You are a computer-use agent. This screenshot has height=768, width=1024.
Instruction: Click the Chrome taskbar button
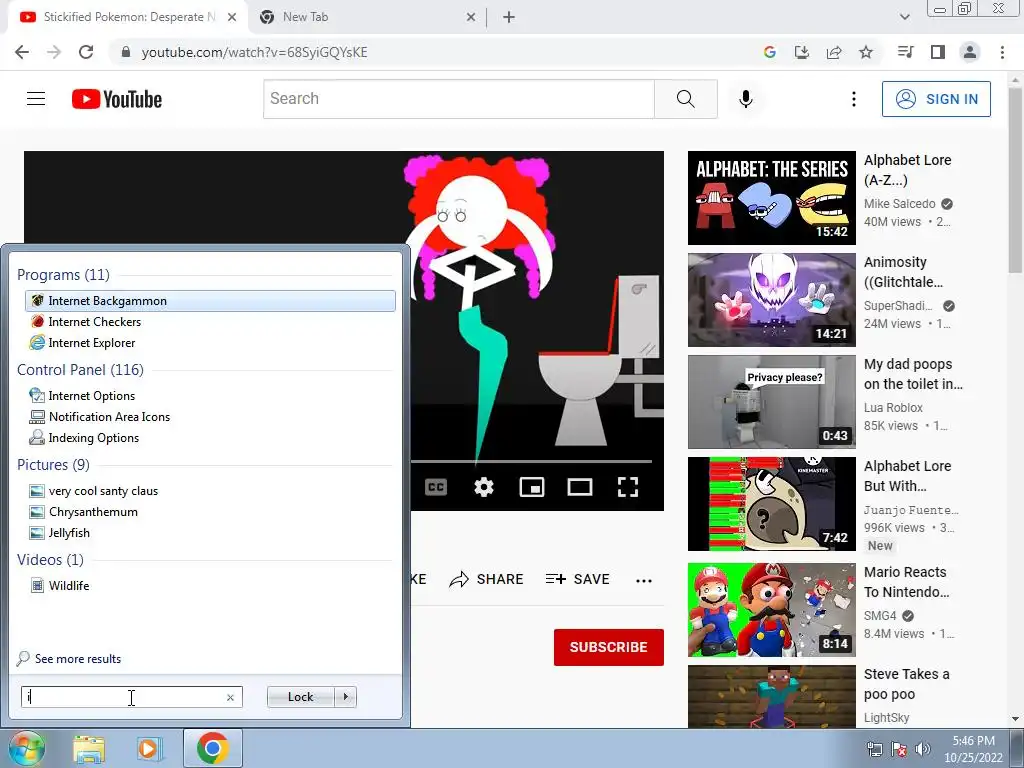click(212, 748)
